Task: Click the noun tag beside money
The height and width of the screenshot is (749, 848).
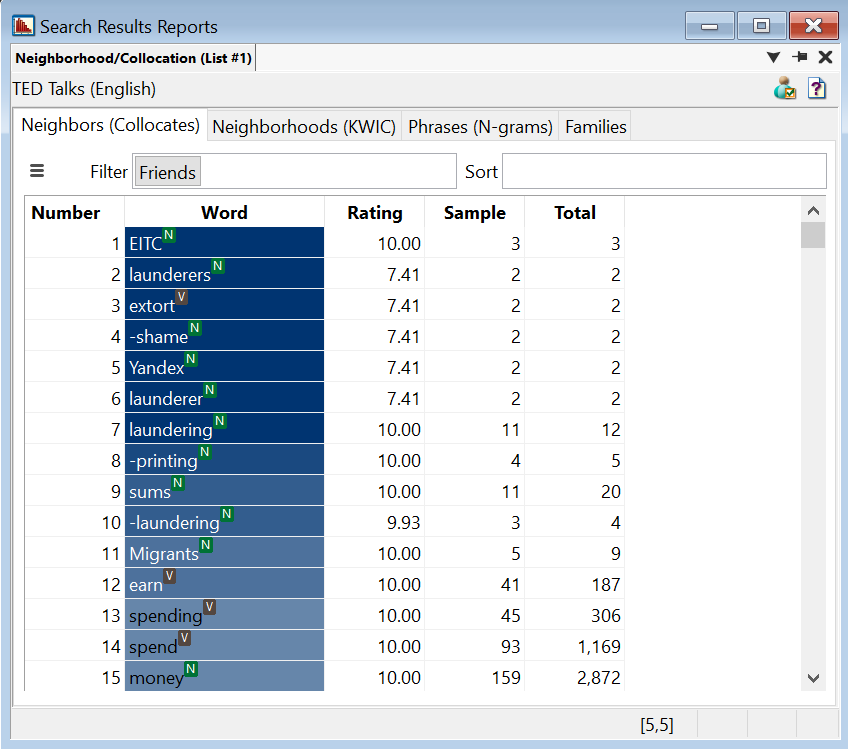Action: (190, 669)
